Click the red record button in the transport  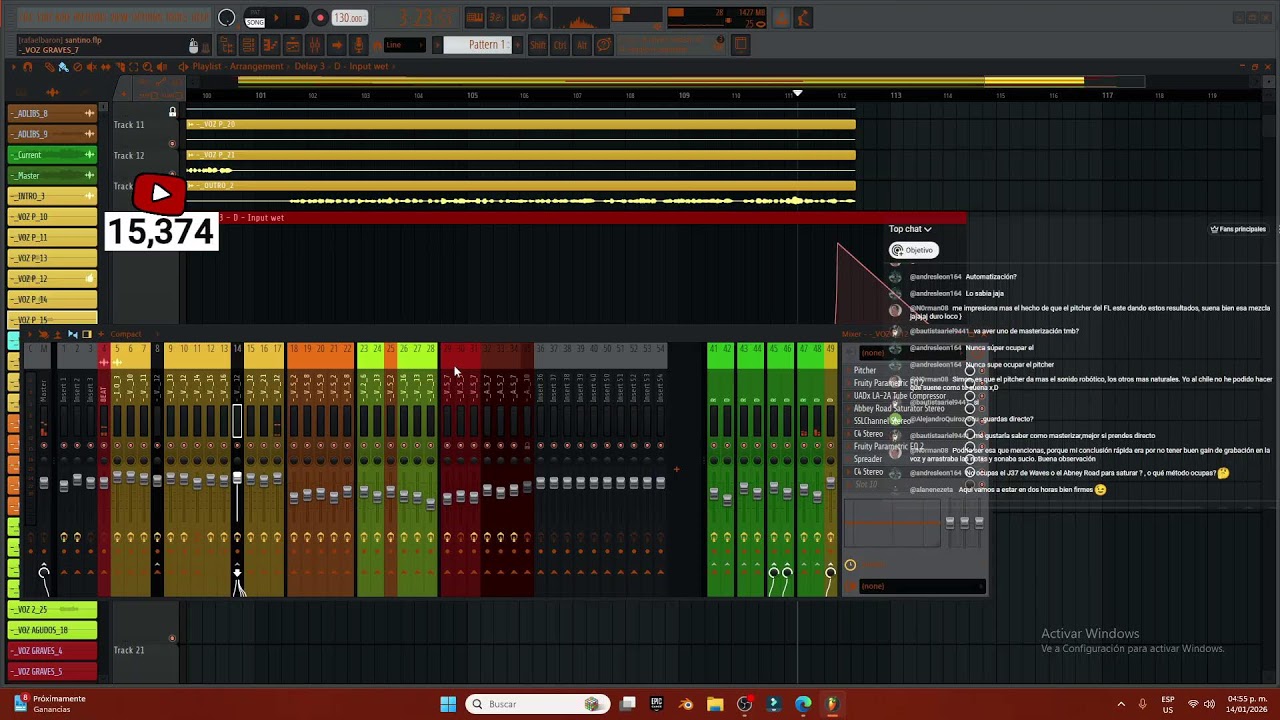tap(320, 18)
